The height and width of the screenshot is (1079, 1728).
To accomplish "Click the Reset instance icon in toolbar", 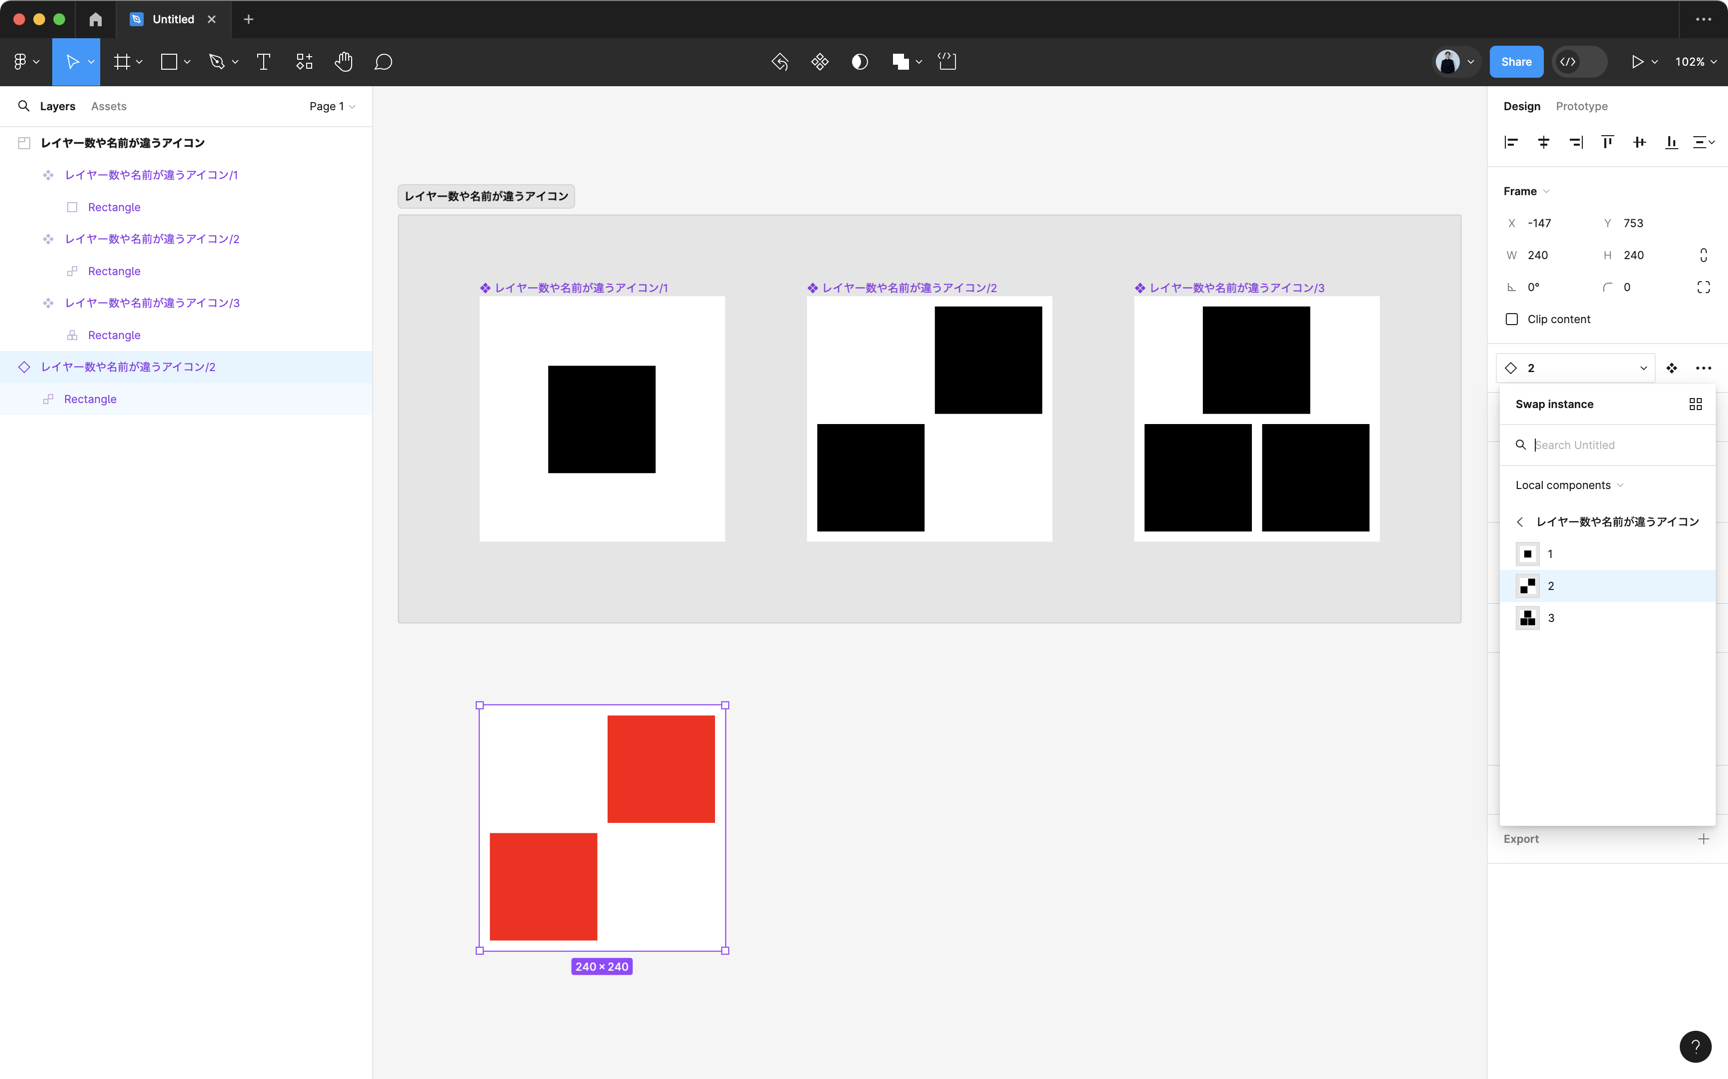I will 780,62.
